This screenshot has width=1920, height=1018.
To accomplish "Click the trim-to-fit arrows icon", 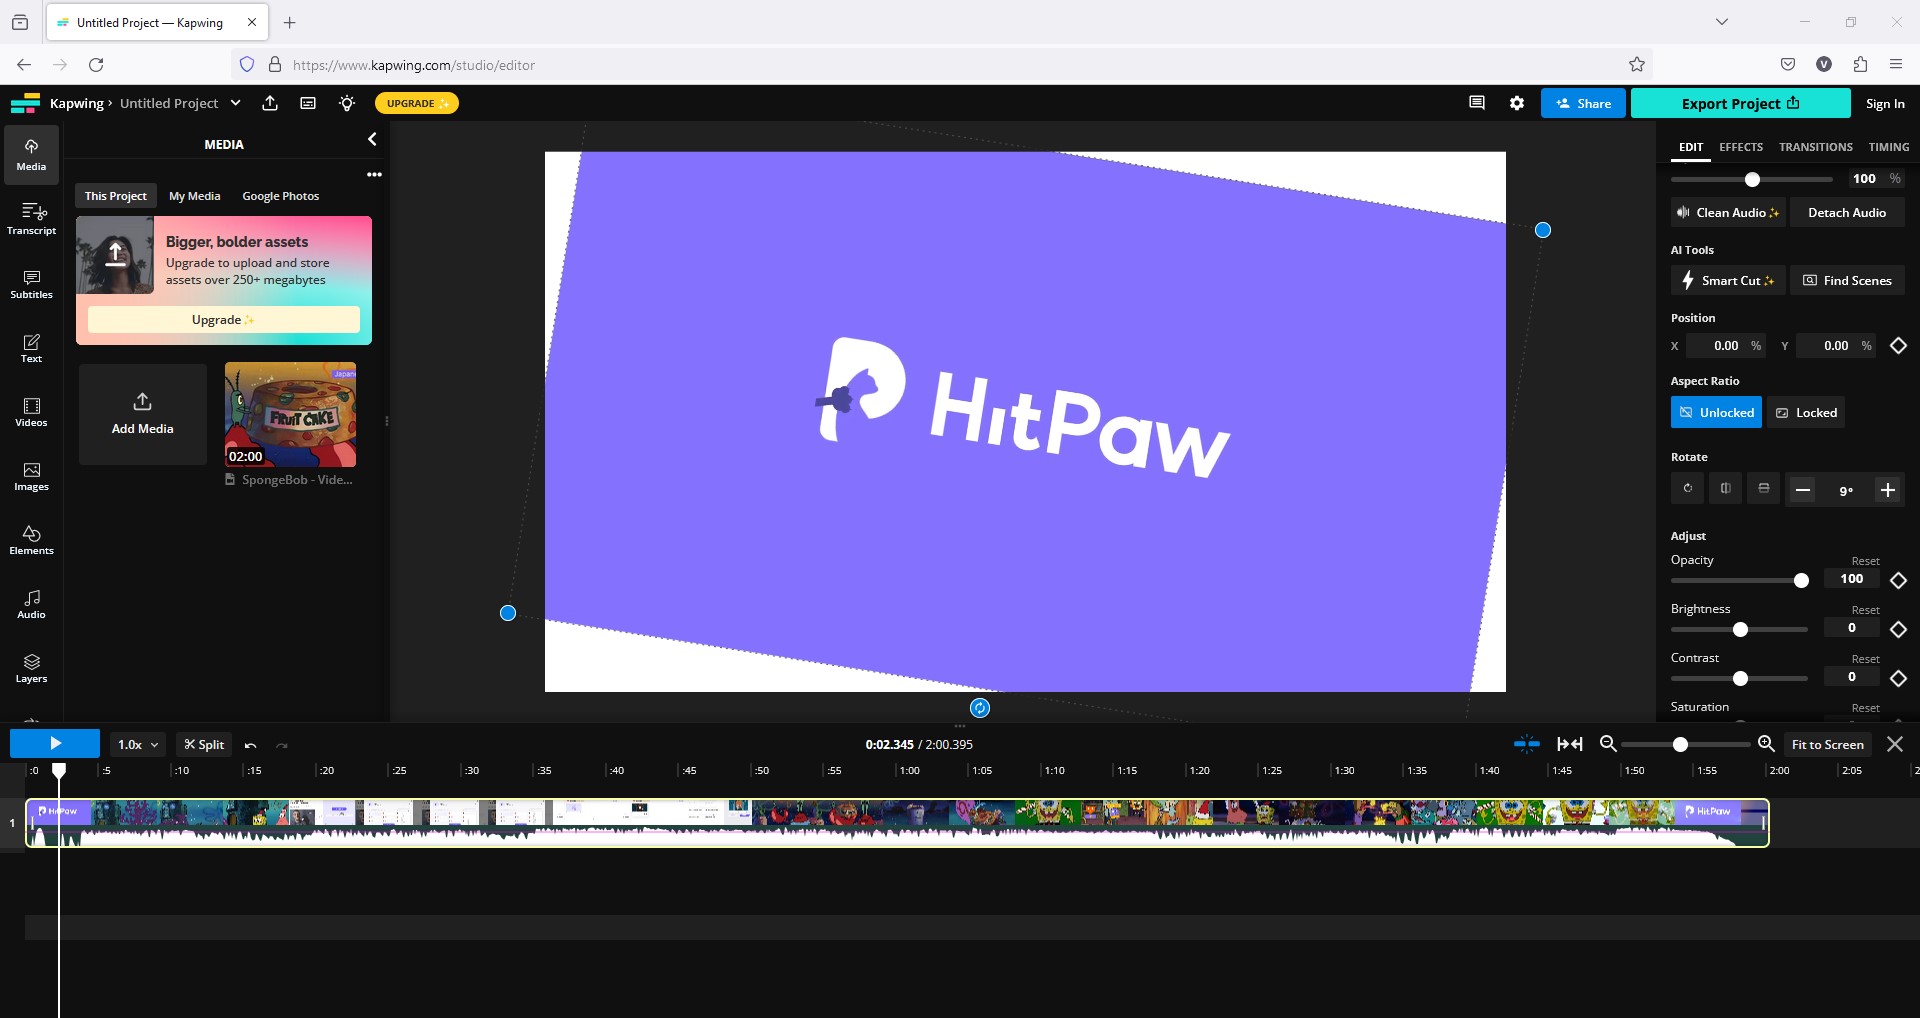I will pyautogui.click(x=1570, y=744).
